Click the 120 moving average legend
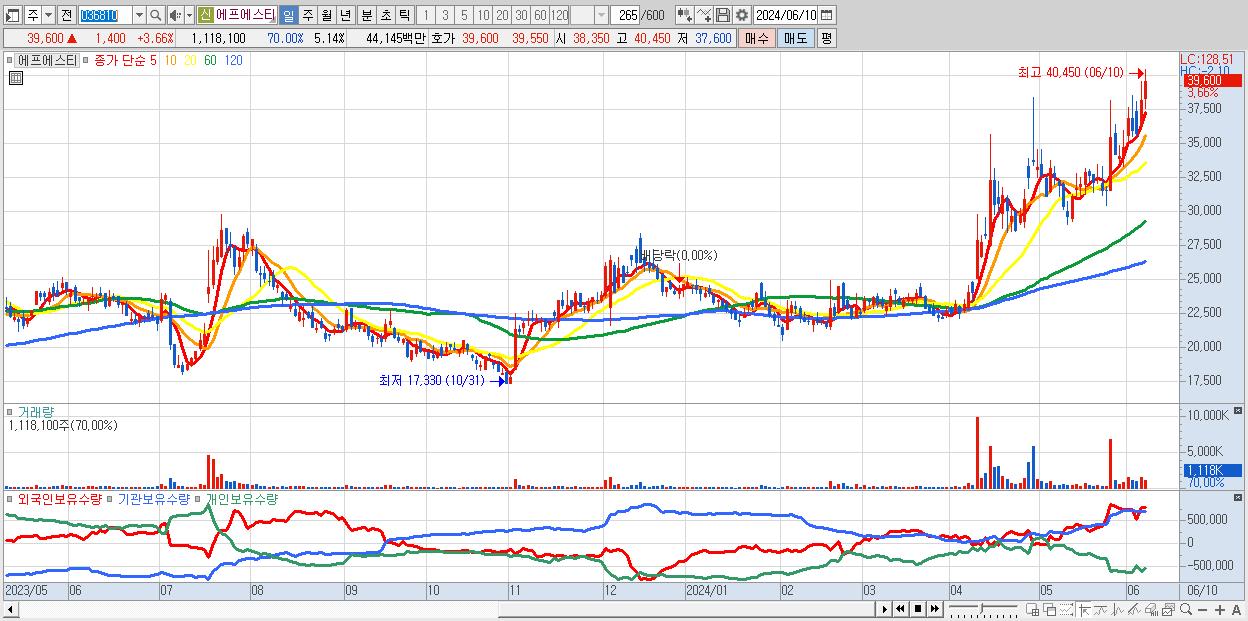 233,60
